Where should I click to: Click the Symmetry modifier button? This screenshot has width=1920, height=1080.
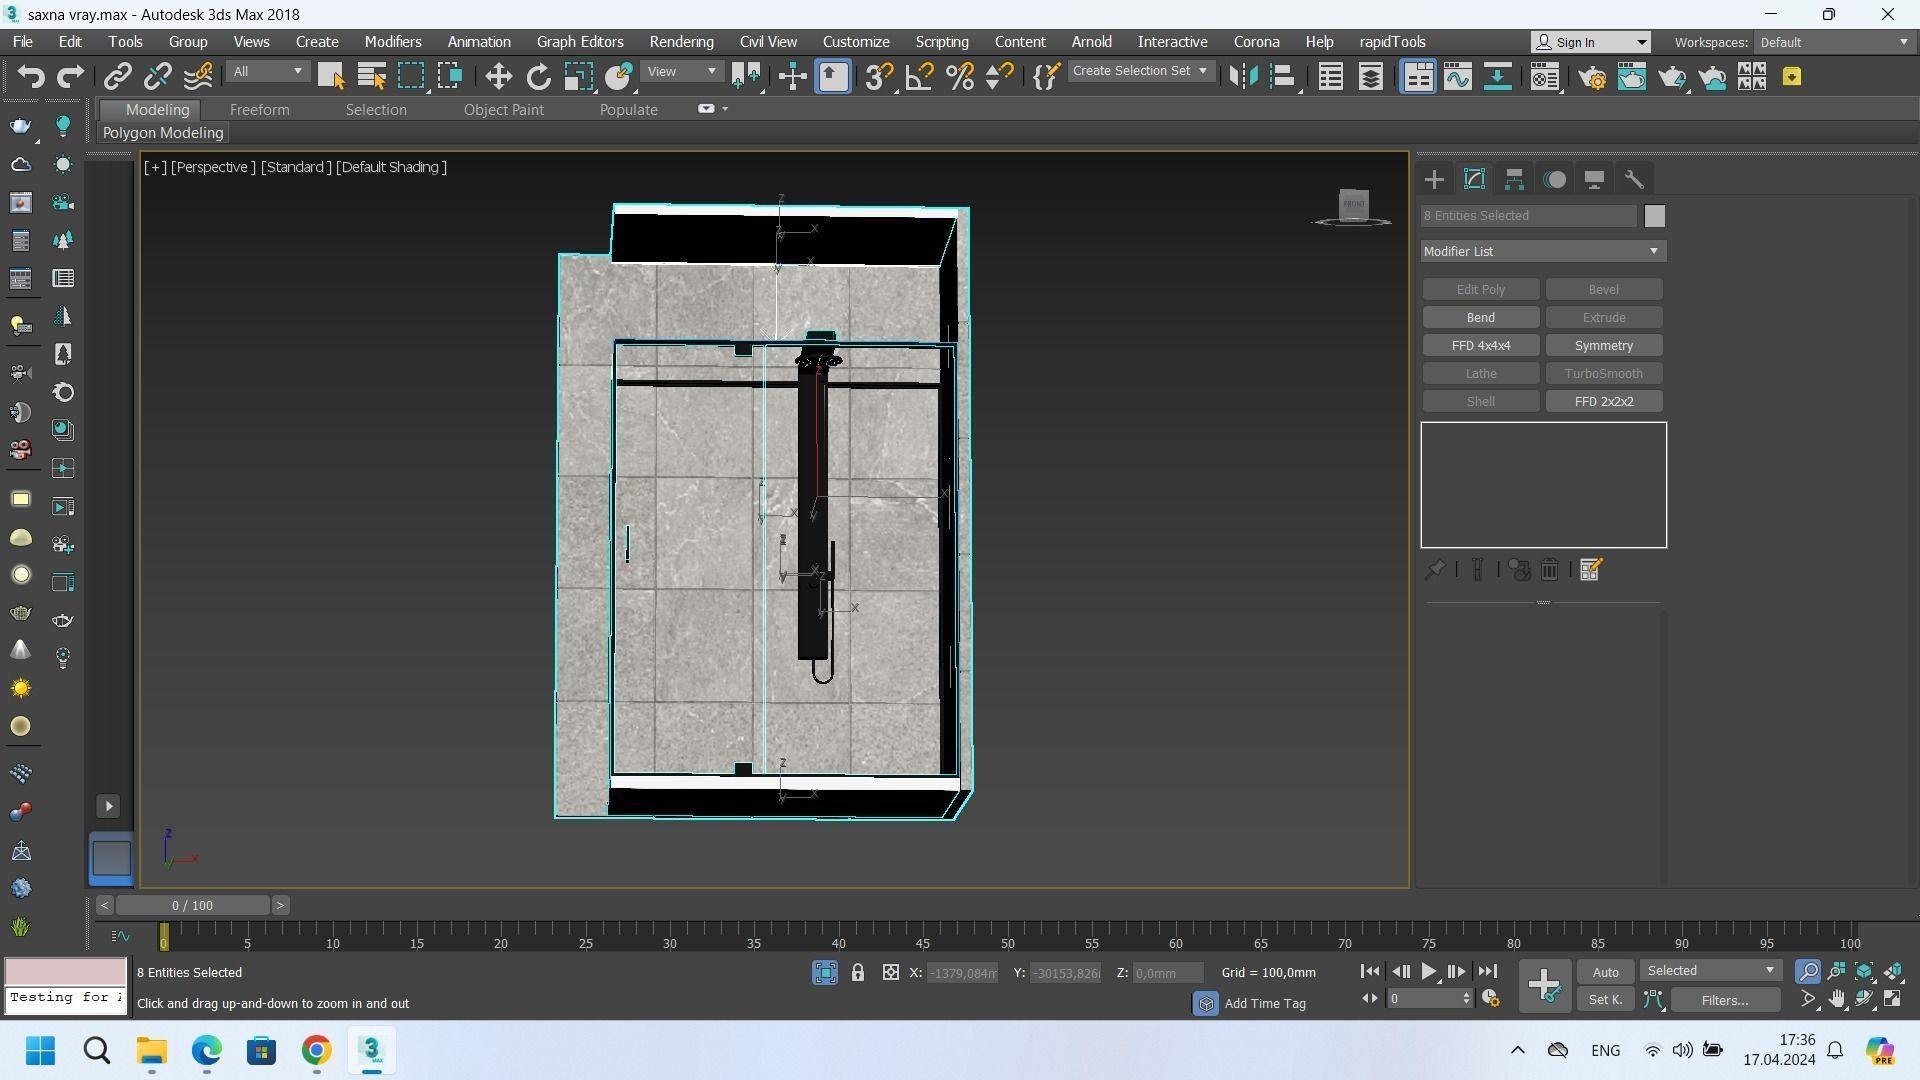point(1603,346)
